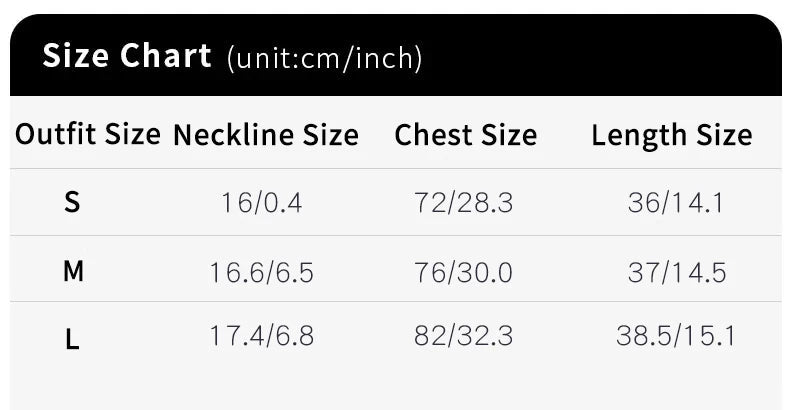
Task: Click the L size row label
Action: (x=72, y=338)
